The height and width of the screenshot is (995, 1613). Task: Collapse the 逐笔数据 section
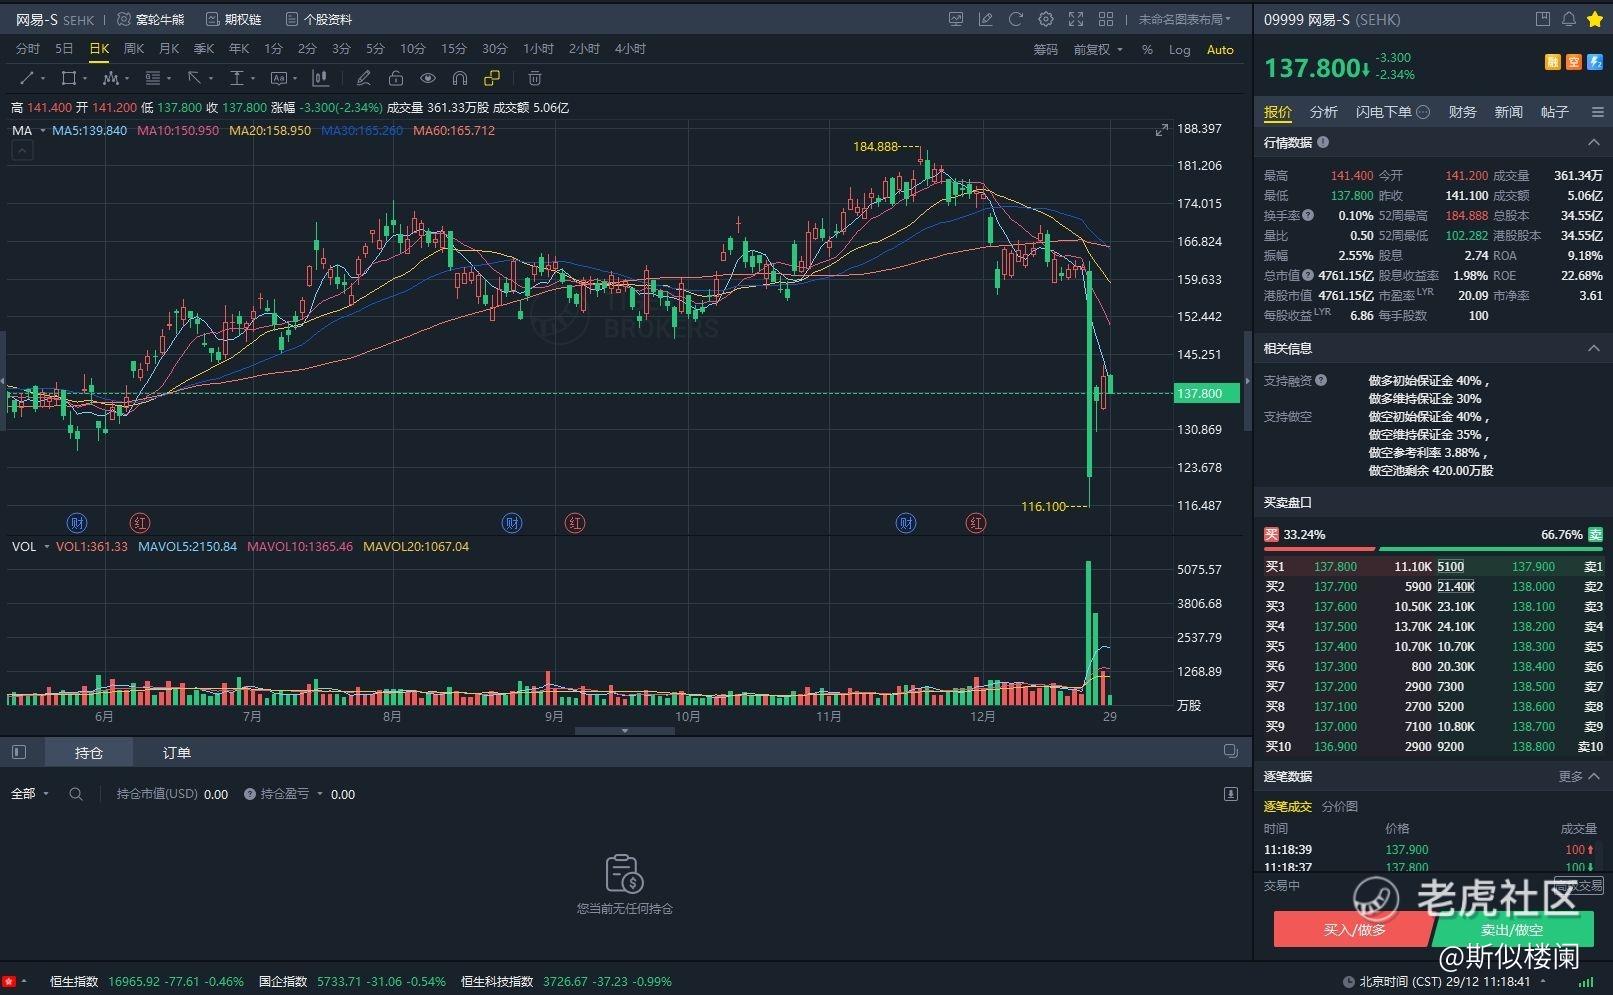click(1594, 777)
